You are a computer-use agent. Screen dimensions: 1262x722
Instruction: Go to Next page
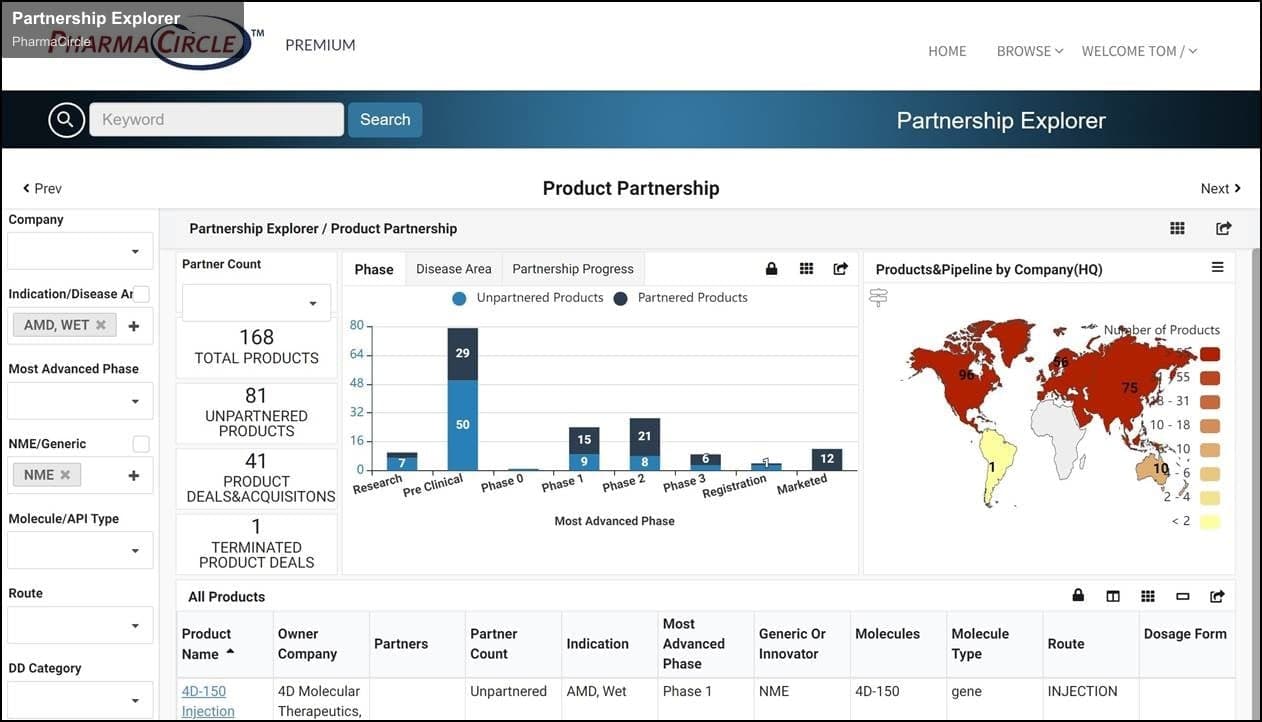coord(1220,188)
